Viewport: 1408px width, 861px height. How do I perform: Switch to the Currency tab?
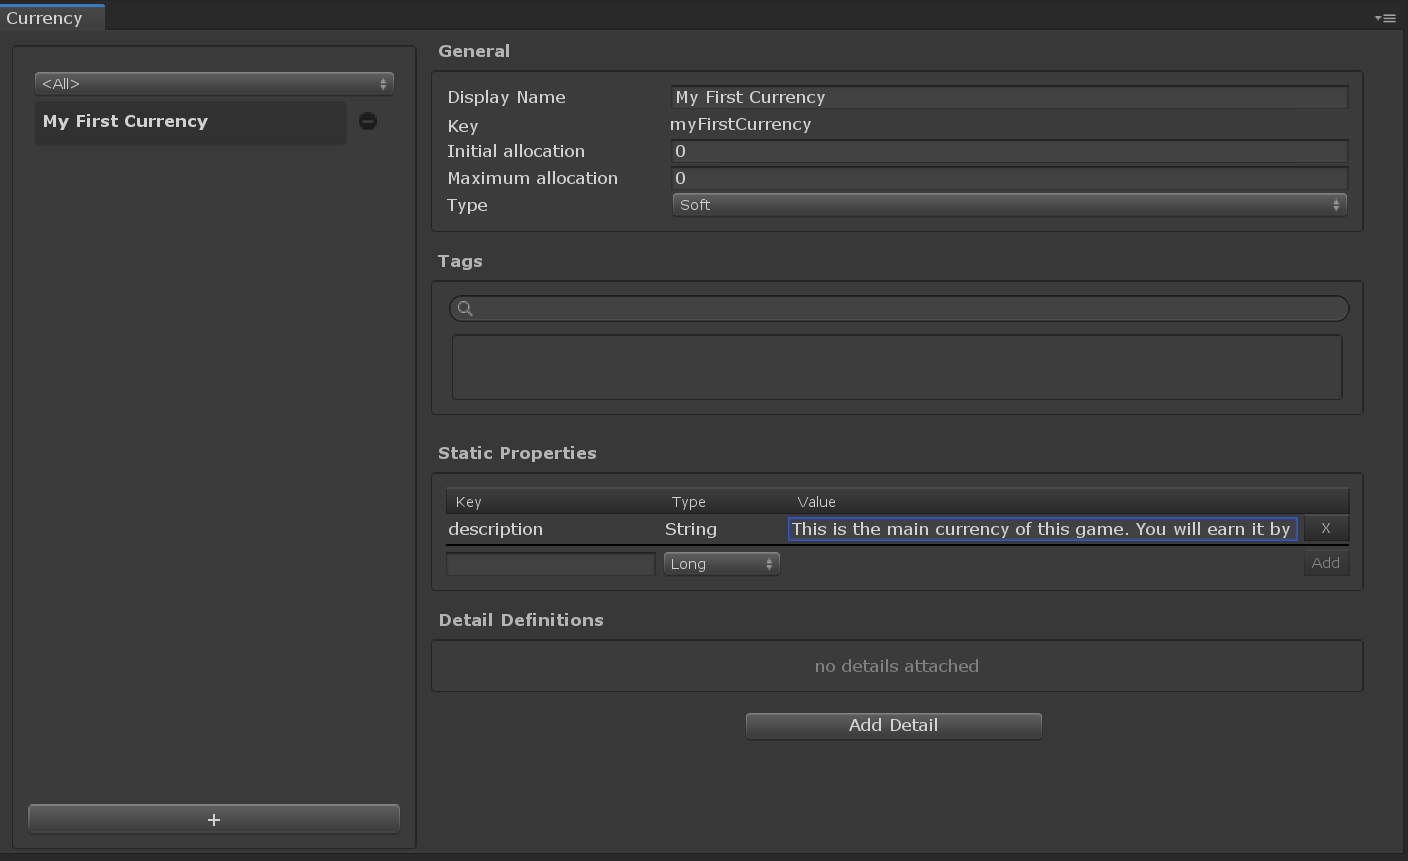click(52, 17)
